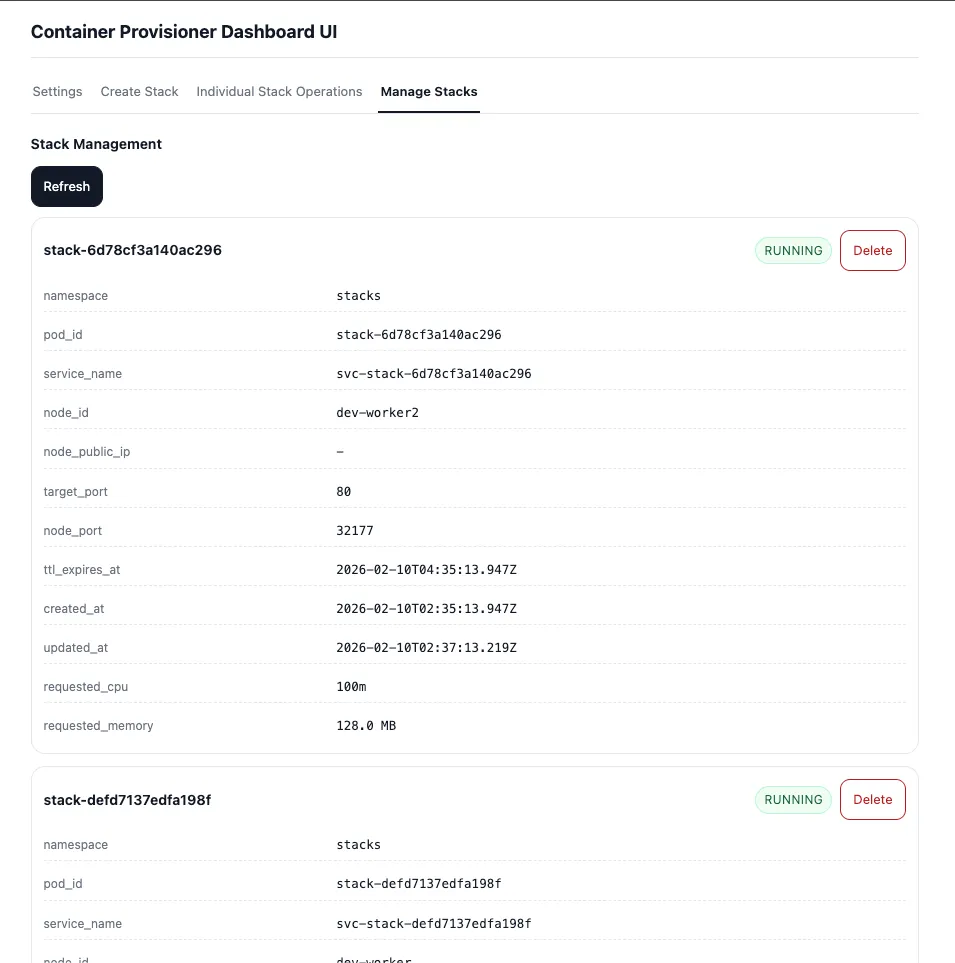The height and width of the screenshot is (963, 955).
Task: Click the updated_at timestamp of first stack
Action: 426,647
